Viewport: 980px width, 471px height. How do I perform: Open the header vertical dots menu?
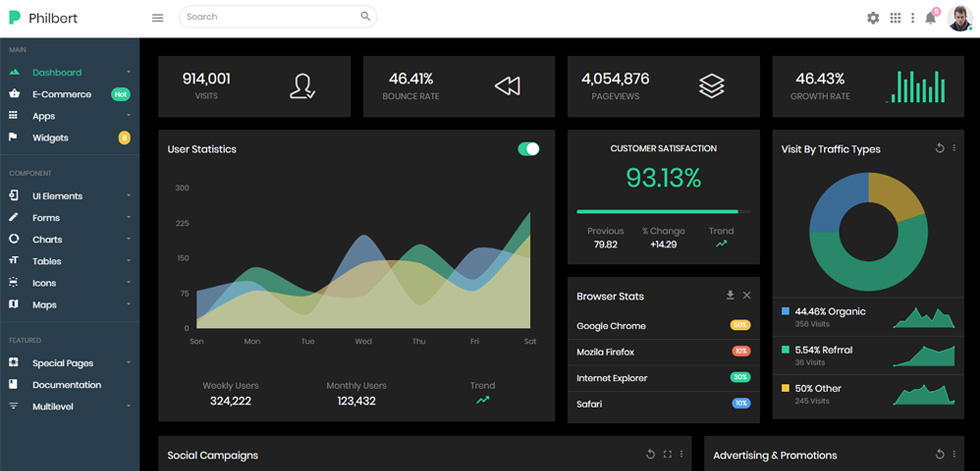coord(912,18)
